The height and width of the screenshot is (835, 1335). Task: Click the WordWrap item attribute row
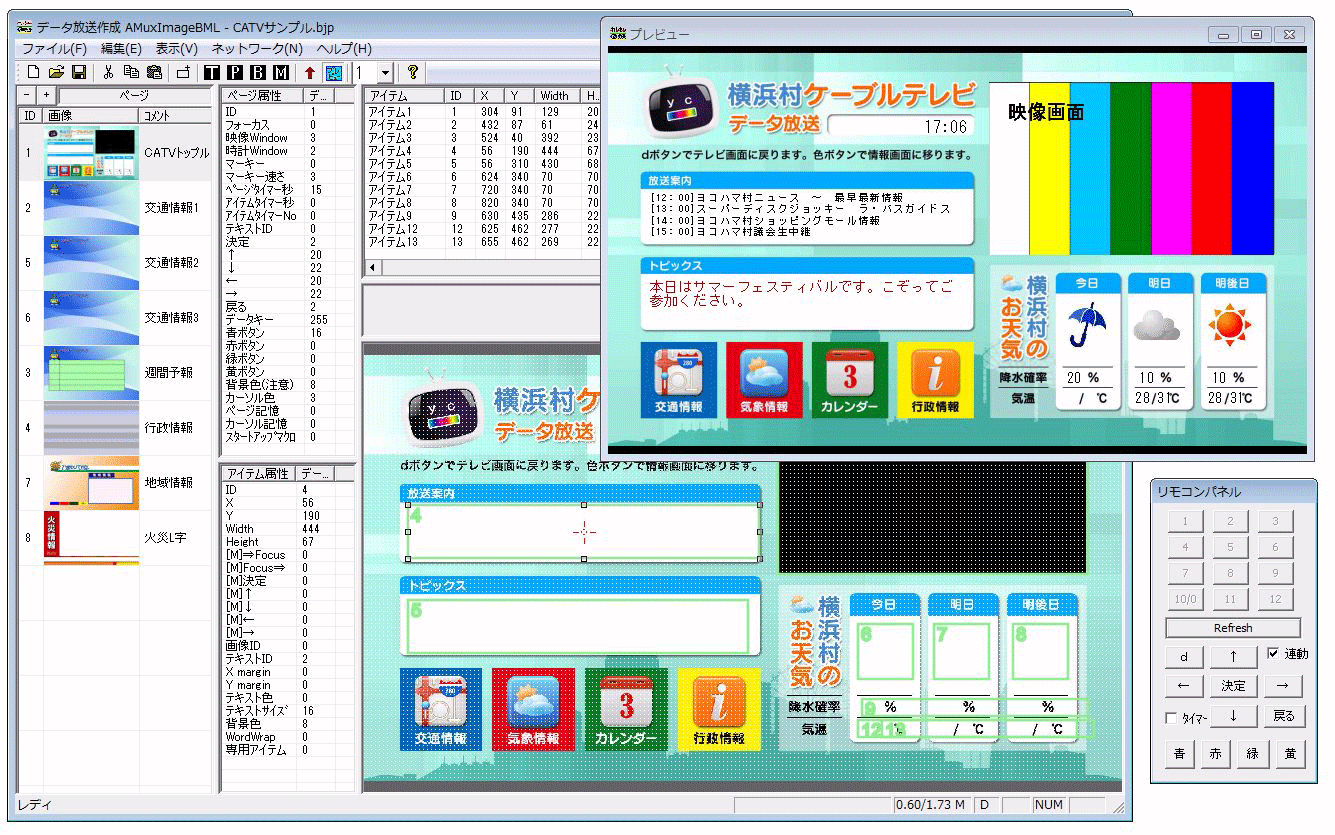[x=286, y=736]
